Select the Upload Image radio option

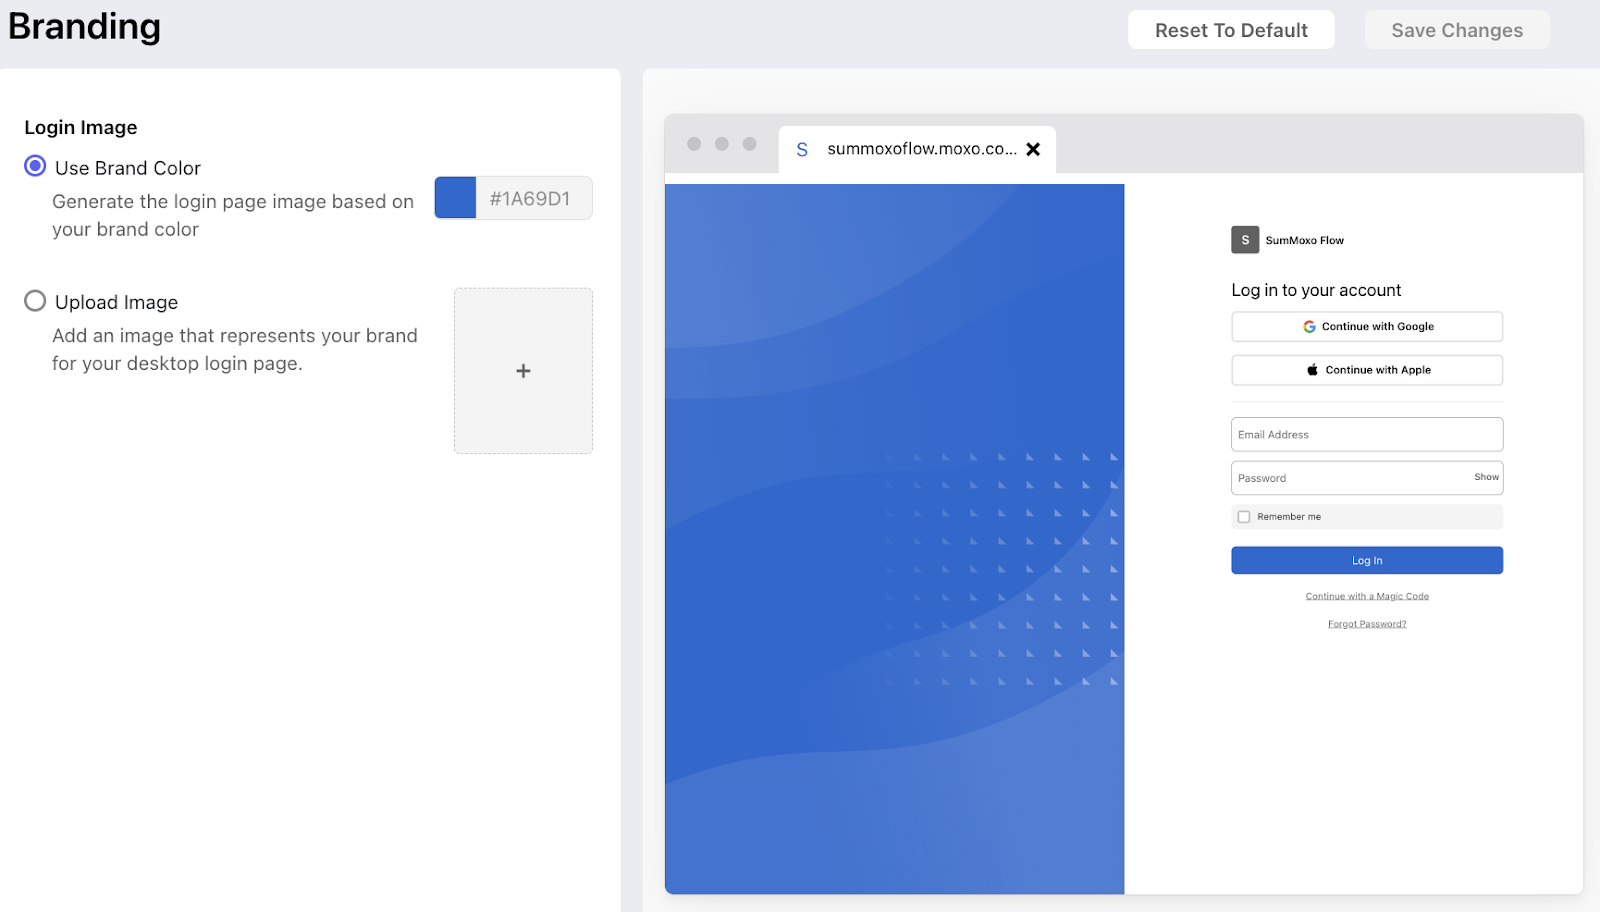tap(35, 301)
